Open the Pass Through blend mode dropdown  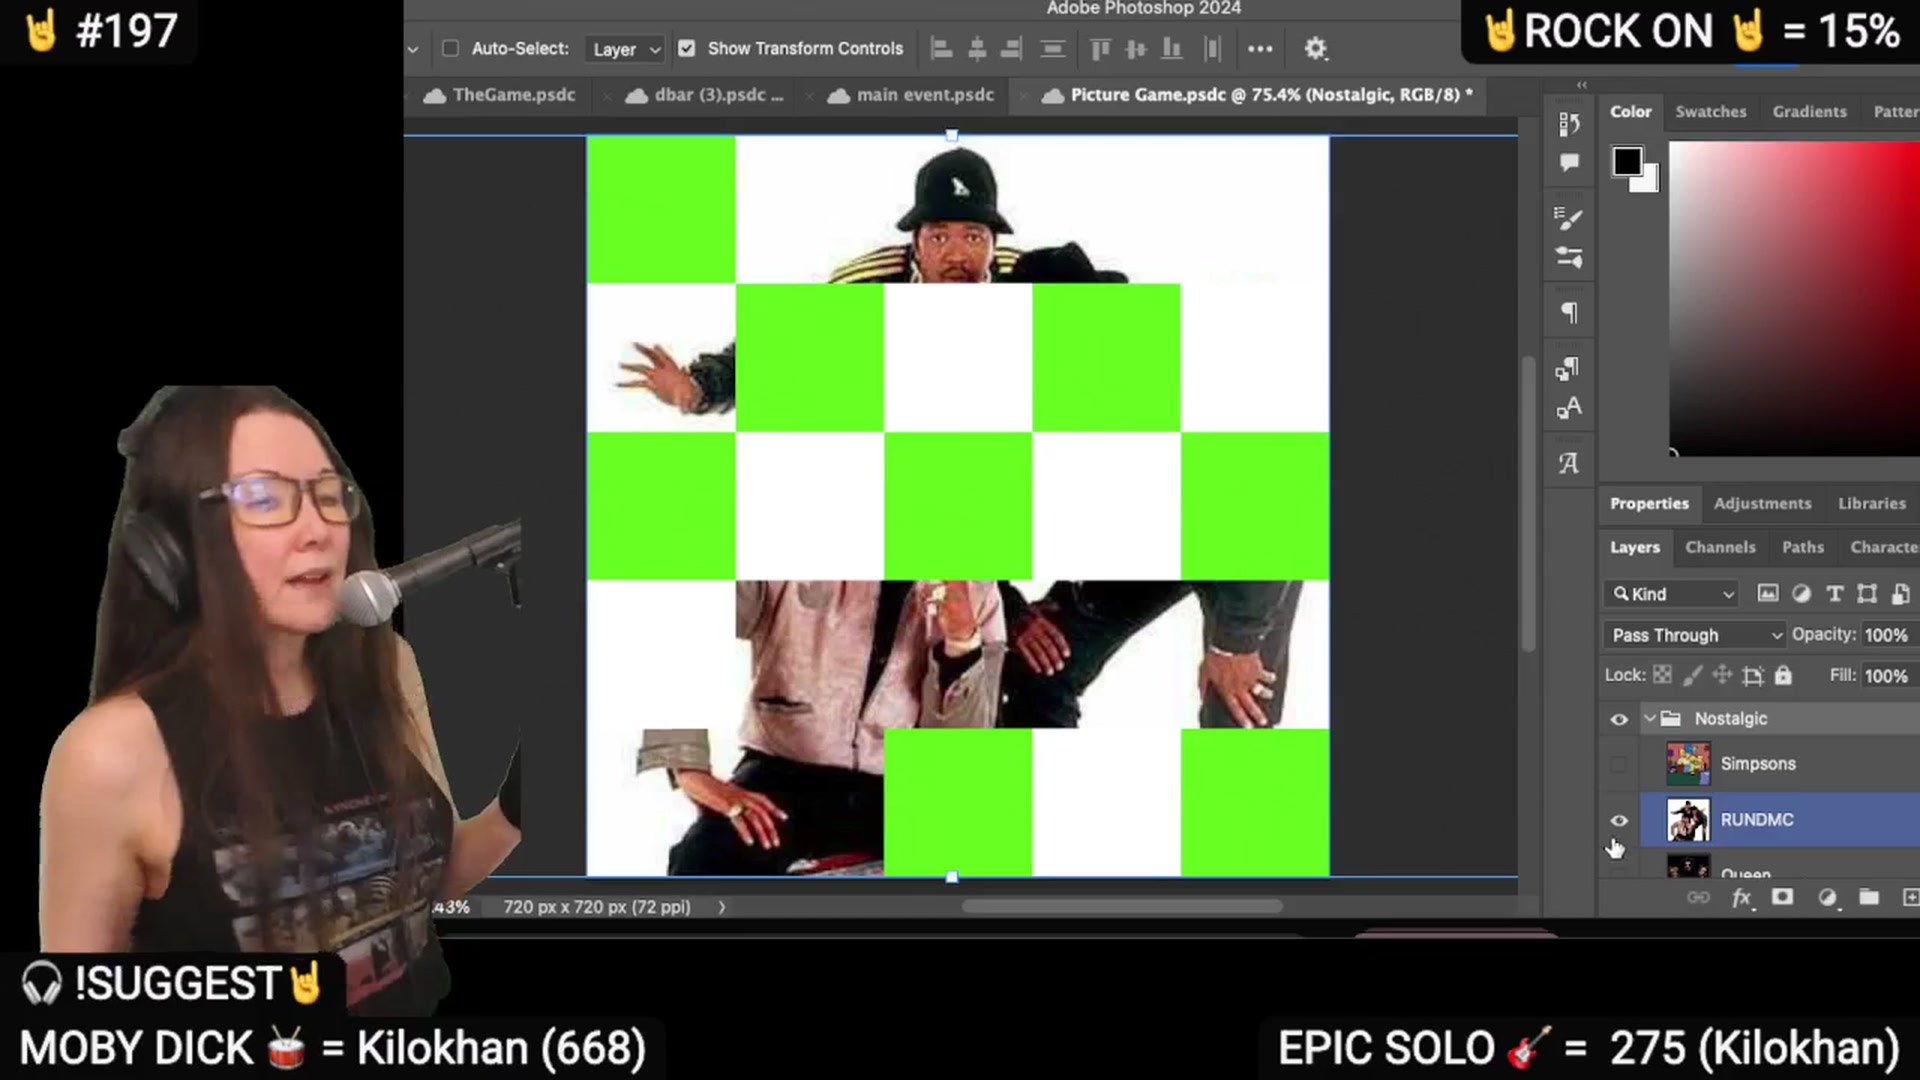pyautogui.click(x=1694, y=635)
